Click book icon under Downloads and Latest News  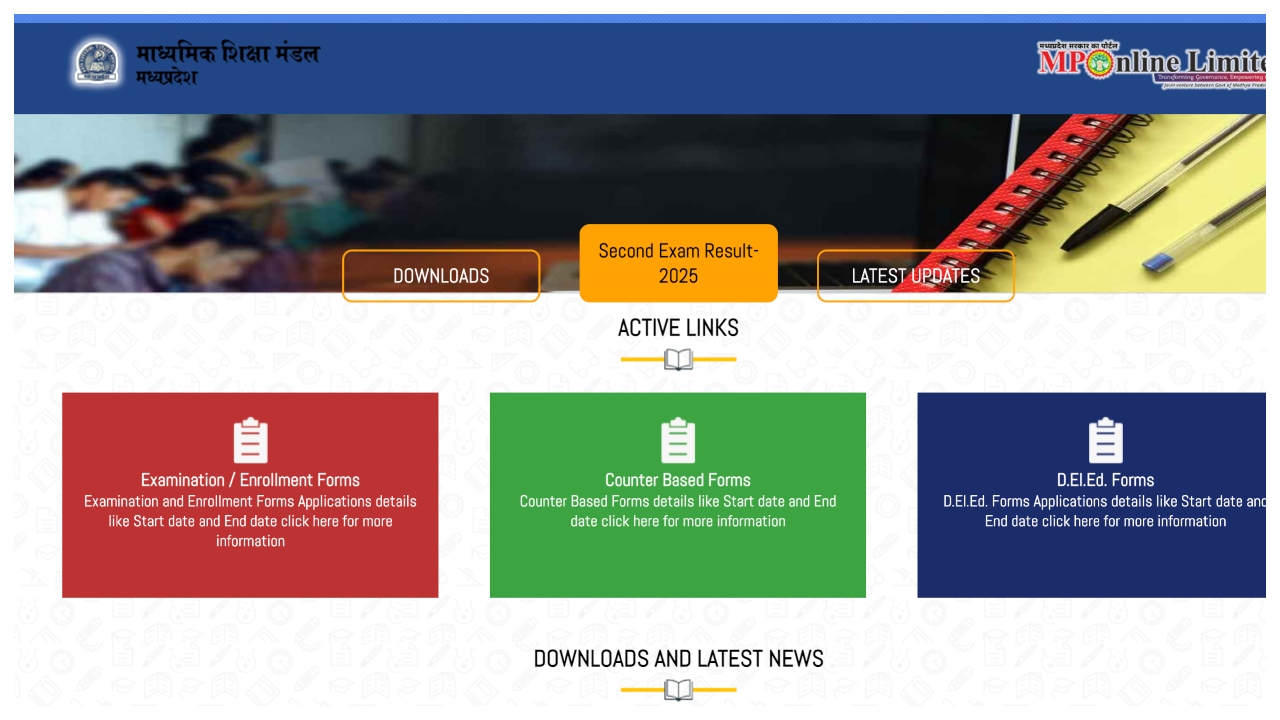(x=678, y=690)
